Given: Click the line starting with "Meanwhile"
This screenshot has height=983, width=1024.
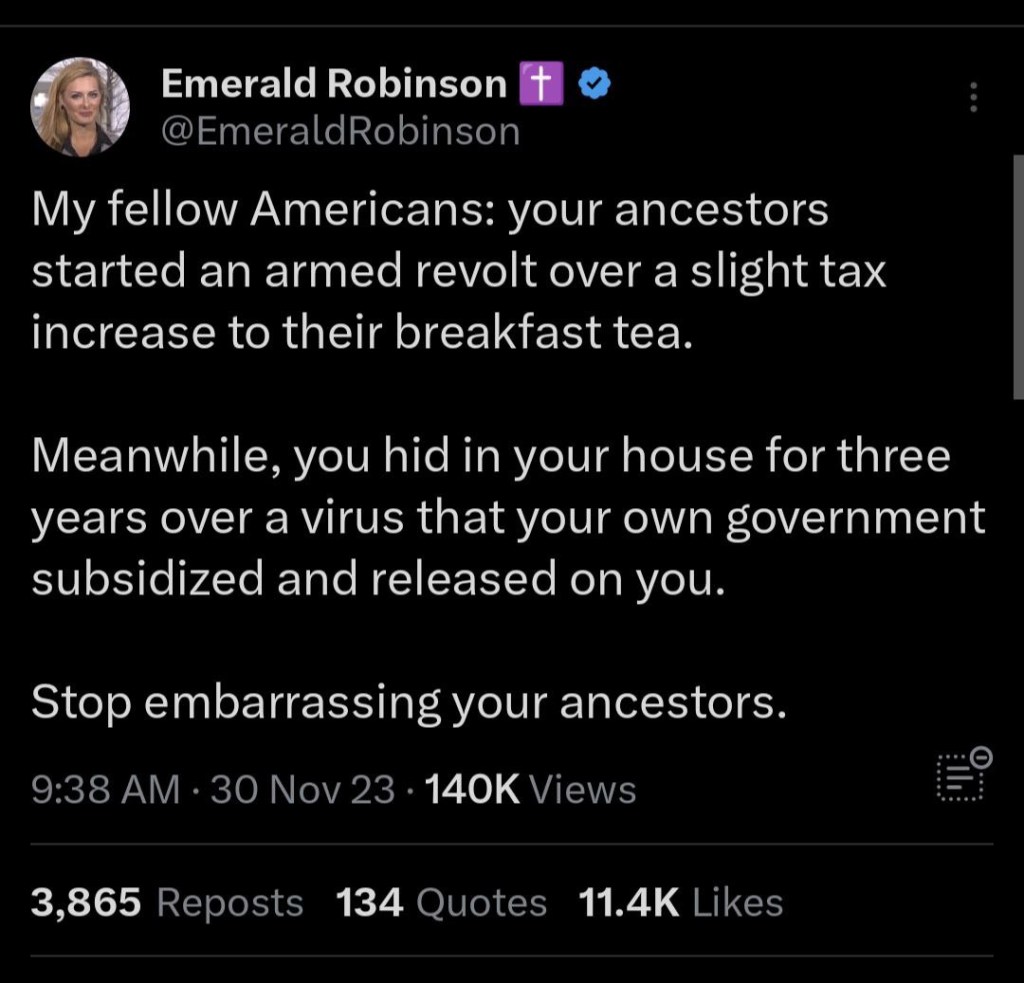Looking at the screenshot, I should point(490,457).
